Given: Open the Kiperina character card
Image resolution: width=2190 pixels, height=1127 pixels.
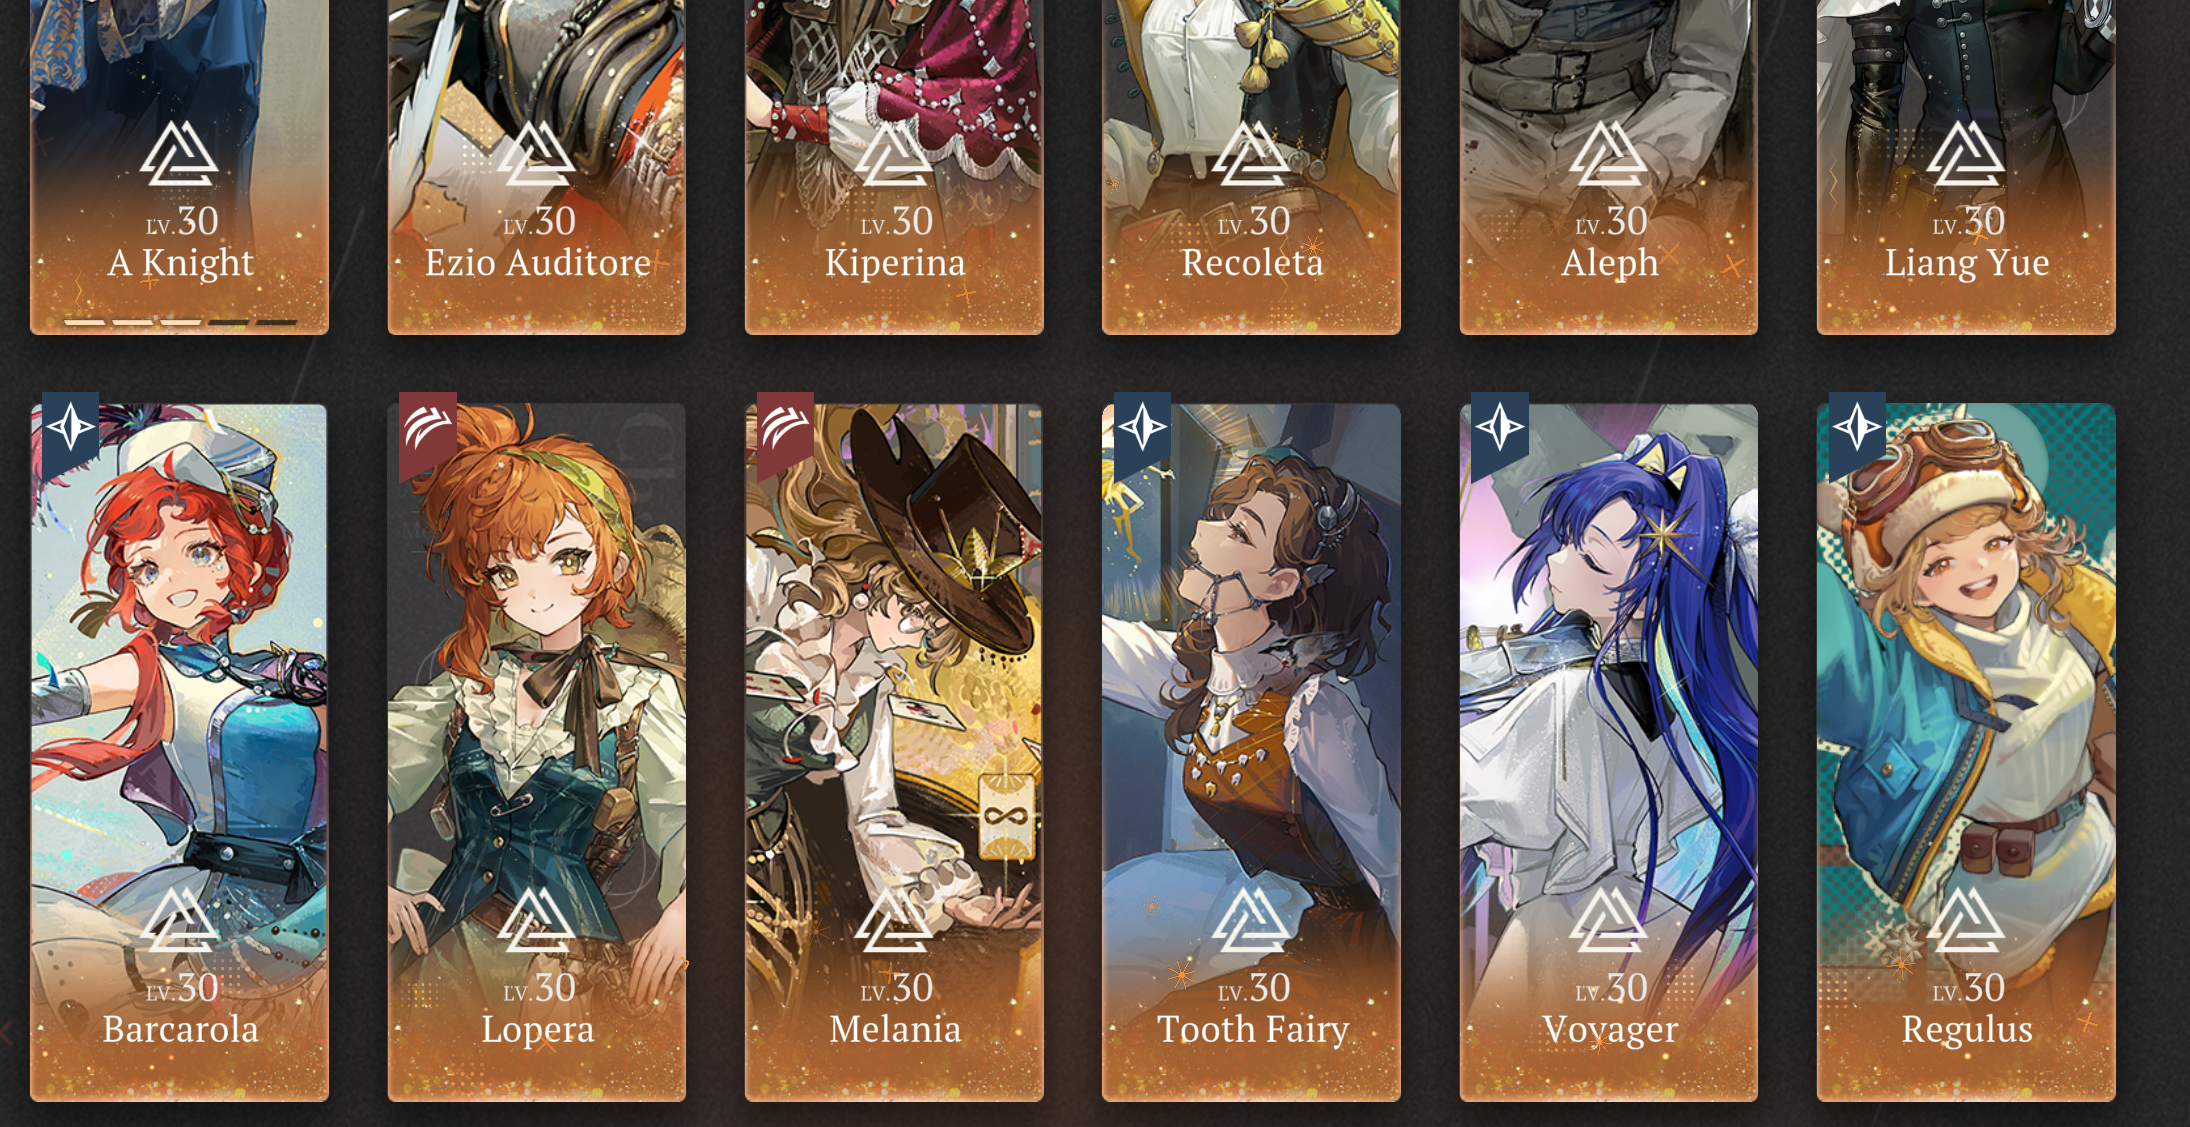Looking at the screenshot, I should tap(894, 167).
